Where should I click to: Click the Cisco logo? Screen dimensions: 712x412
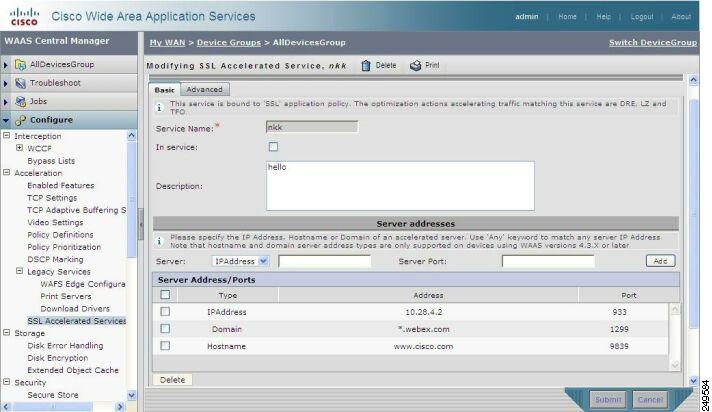coord(24,16)
